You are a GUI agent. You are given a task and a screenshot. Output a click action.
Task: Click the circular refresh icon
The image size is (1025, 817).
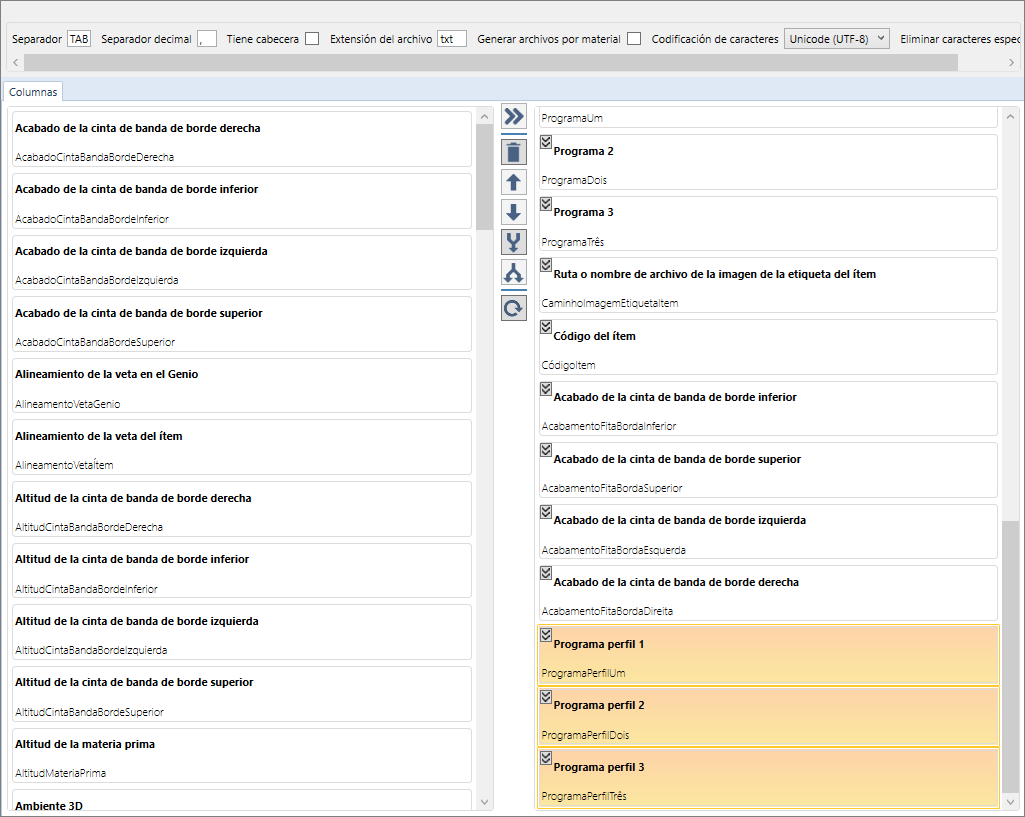pyautogui.click(x=514, y=308)
